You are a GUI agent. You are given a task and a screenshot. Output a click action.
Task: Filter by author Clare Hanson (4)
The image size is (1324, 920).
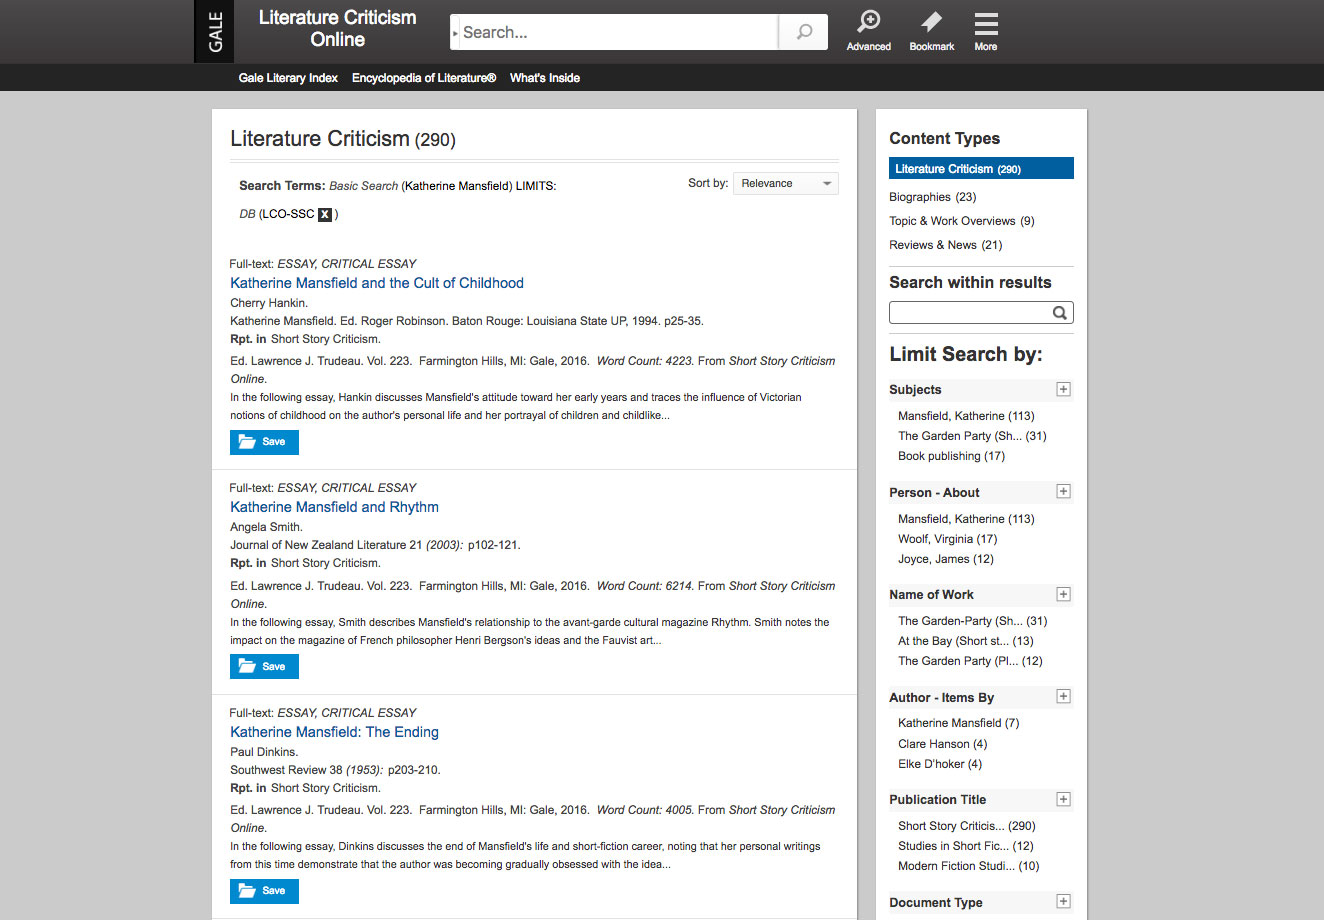pos(942,744)
